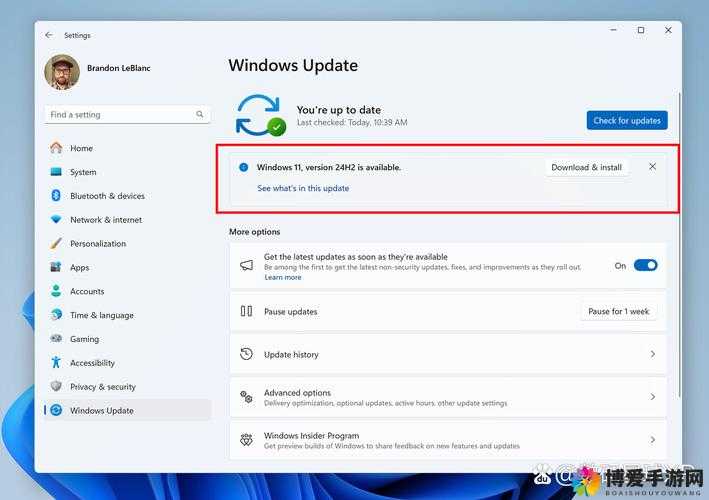Click the Bluetooth & devices icon
The height and width of the screenshot is (500, 709).
pos(56,195)
